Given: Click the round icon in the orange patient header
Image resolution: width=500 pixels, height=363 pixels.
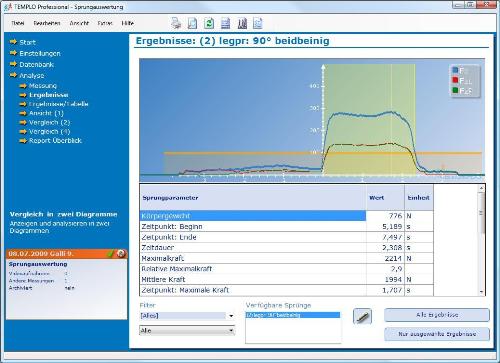Looking at the screenshot, I should [x=121, y=254].
